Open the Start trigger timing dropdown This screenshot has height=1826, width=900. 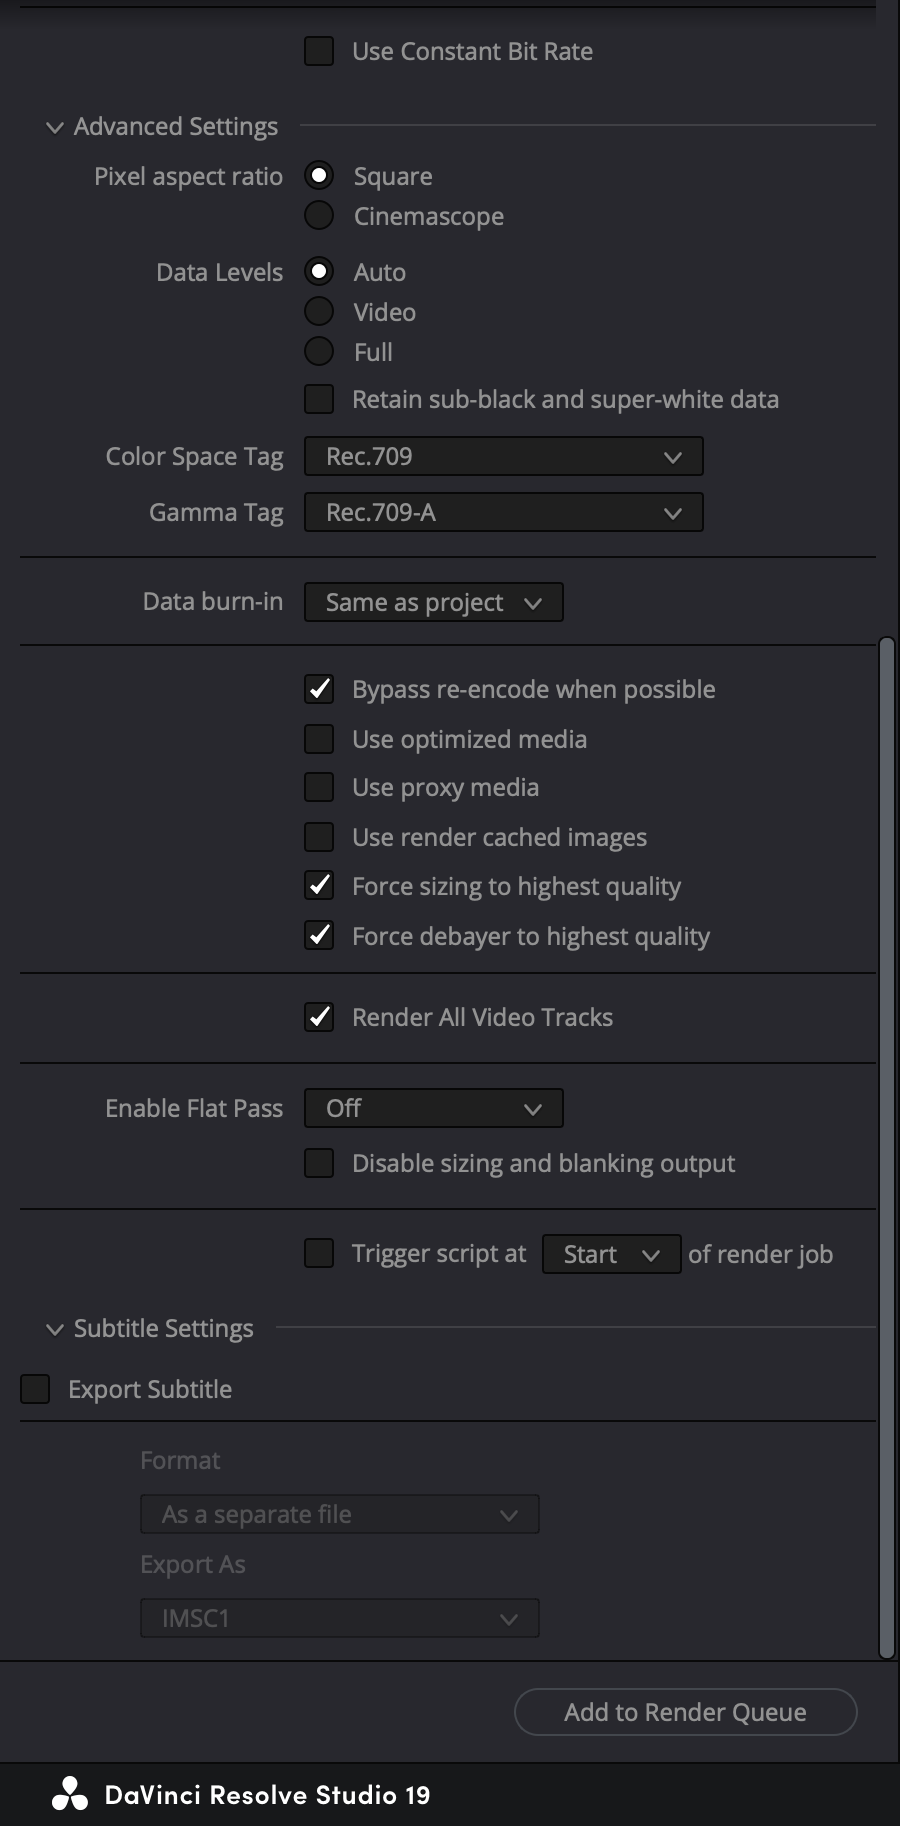(x=610, y=1254)
